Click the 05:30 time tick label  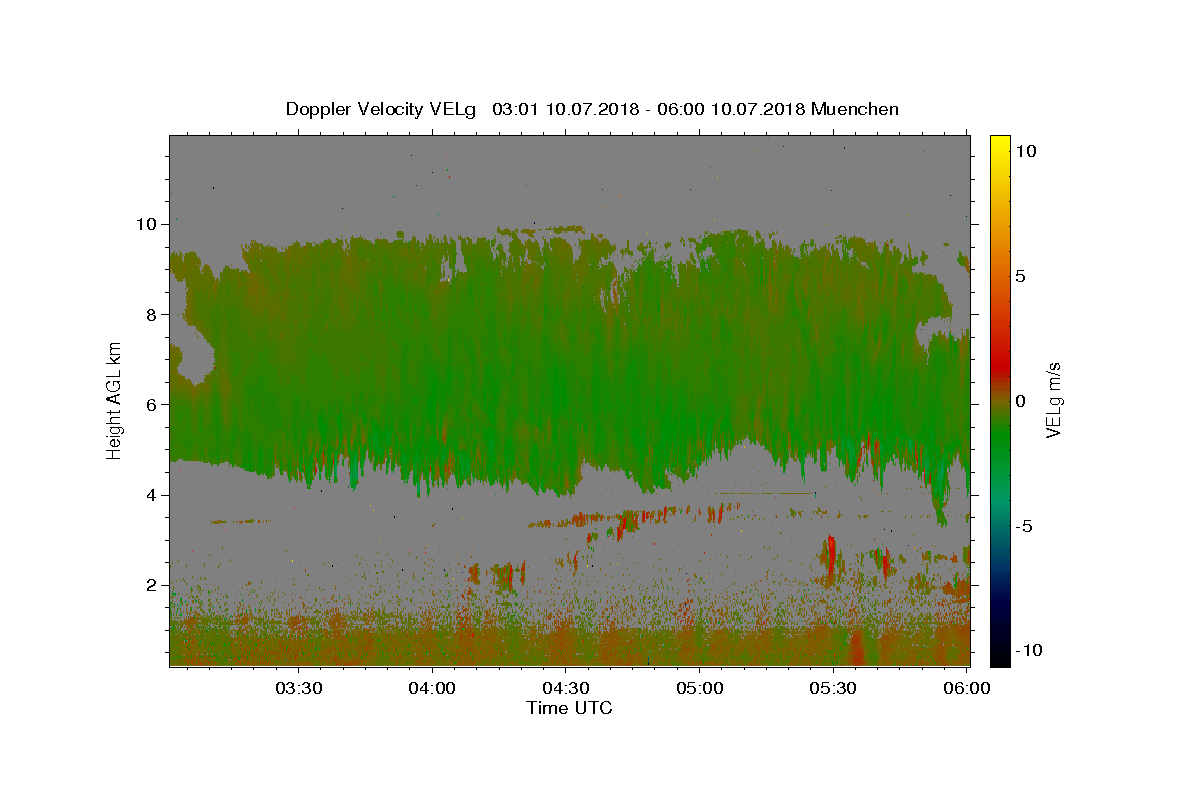tap(833, 689)
